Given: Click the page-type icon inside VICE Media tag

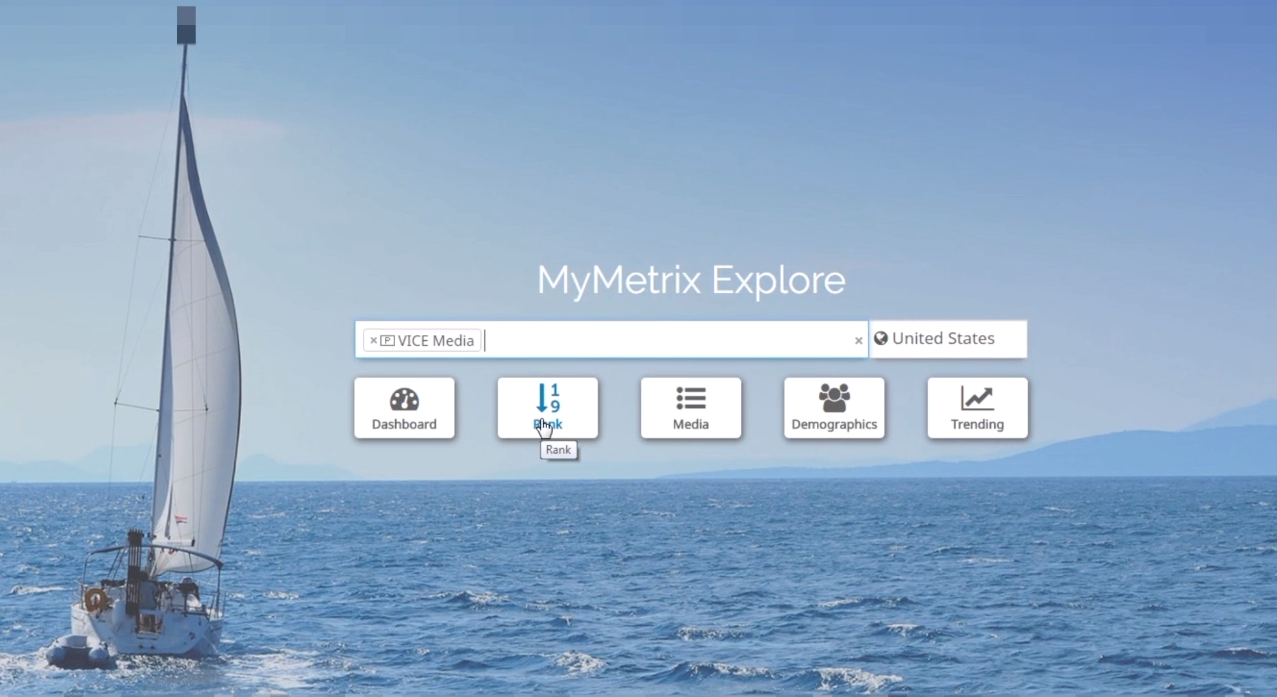Looking at the screenshot, I should tap(385, 340).
